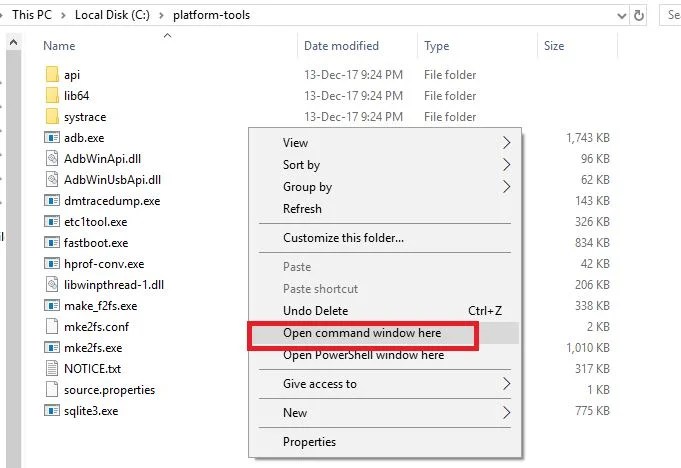Click the refresh button beside address bar
The width and height of the screenshot is (681, 468).
tap(640, 15)
